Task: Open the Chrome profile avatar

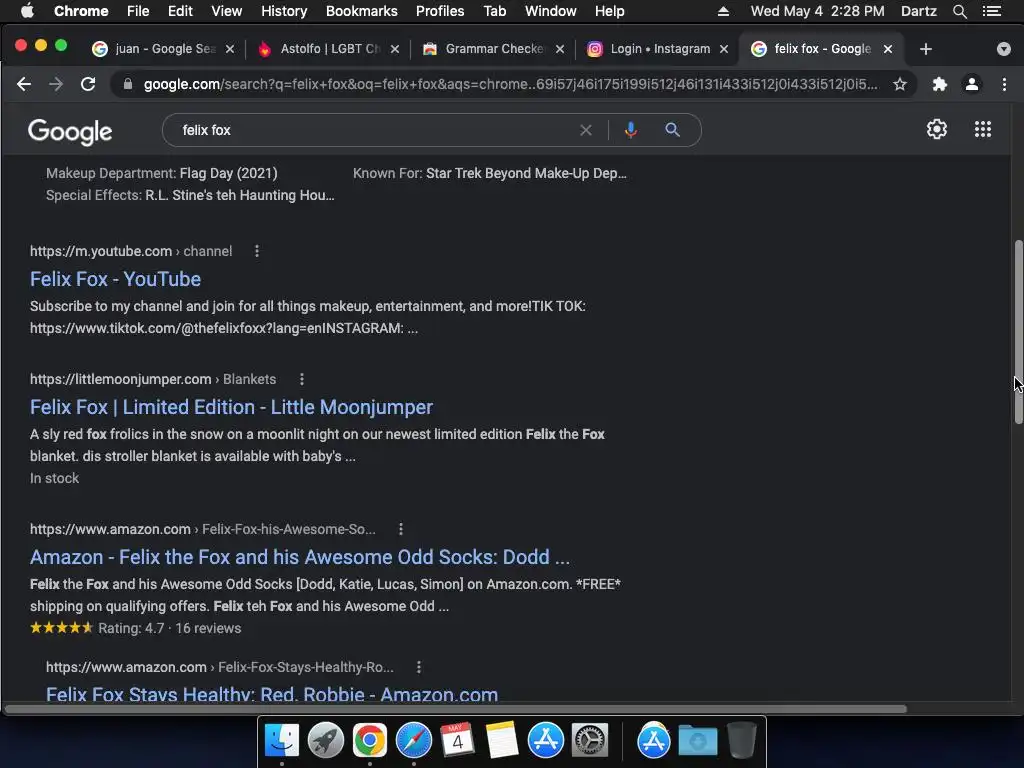Action: coord(972,84)
